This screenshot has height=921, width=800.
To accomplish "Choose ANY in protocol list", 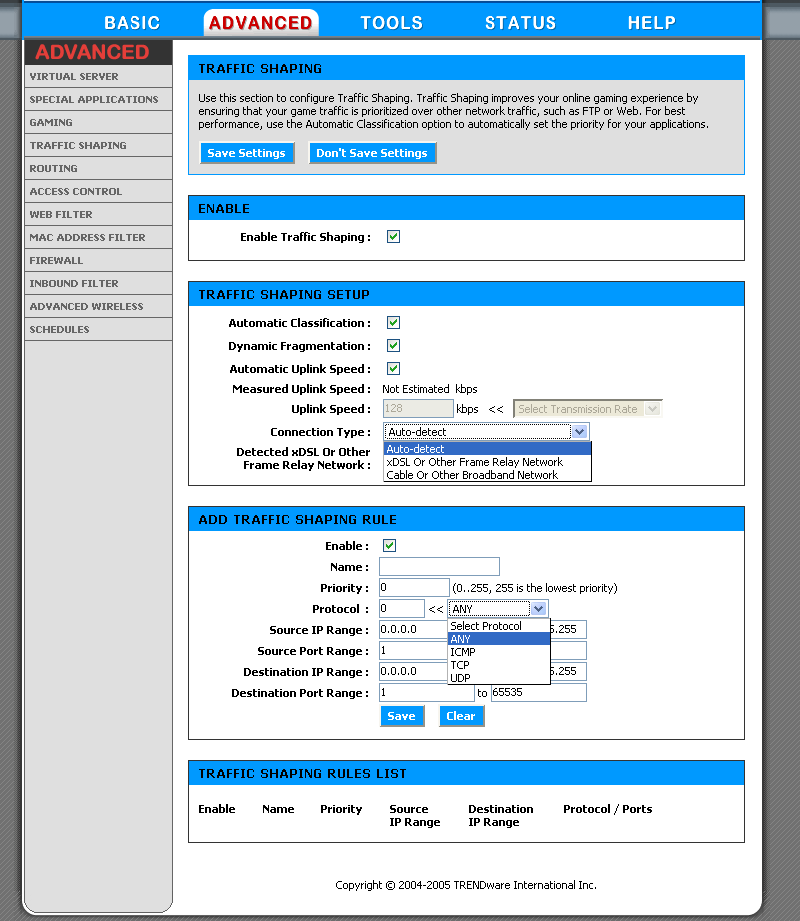I will pyautogui.click(x=499, y=639).
